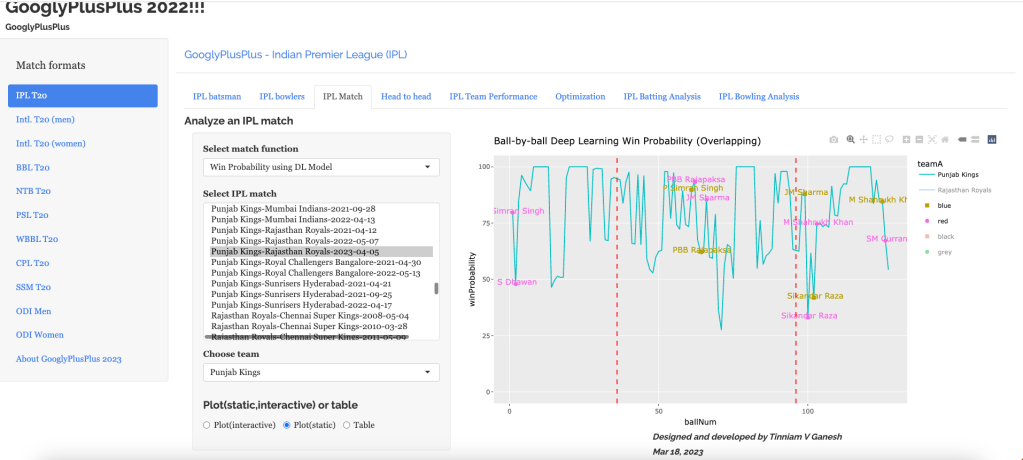The height and width of the screenshot is (460, 1023).
Task: Switch to the Head to head tab
Action: coord(405,96)
